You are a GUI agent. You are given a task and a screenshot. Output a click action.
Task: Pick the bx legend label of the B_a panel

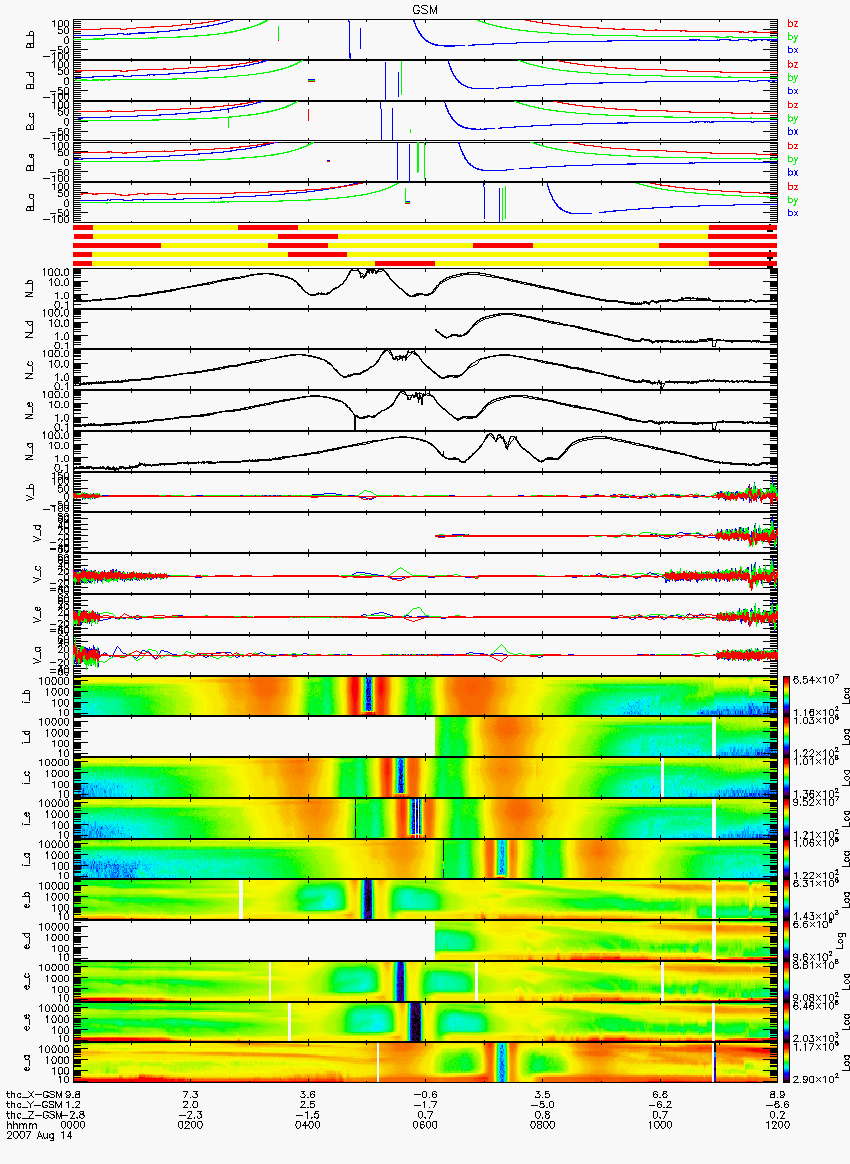point(793,213)
